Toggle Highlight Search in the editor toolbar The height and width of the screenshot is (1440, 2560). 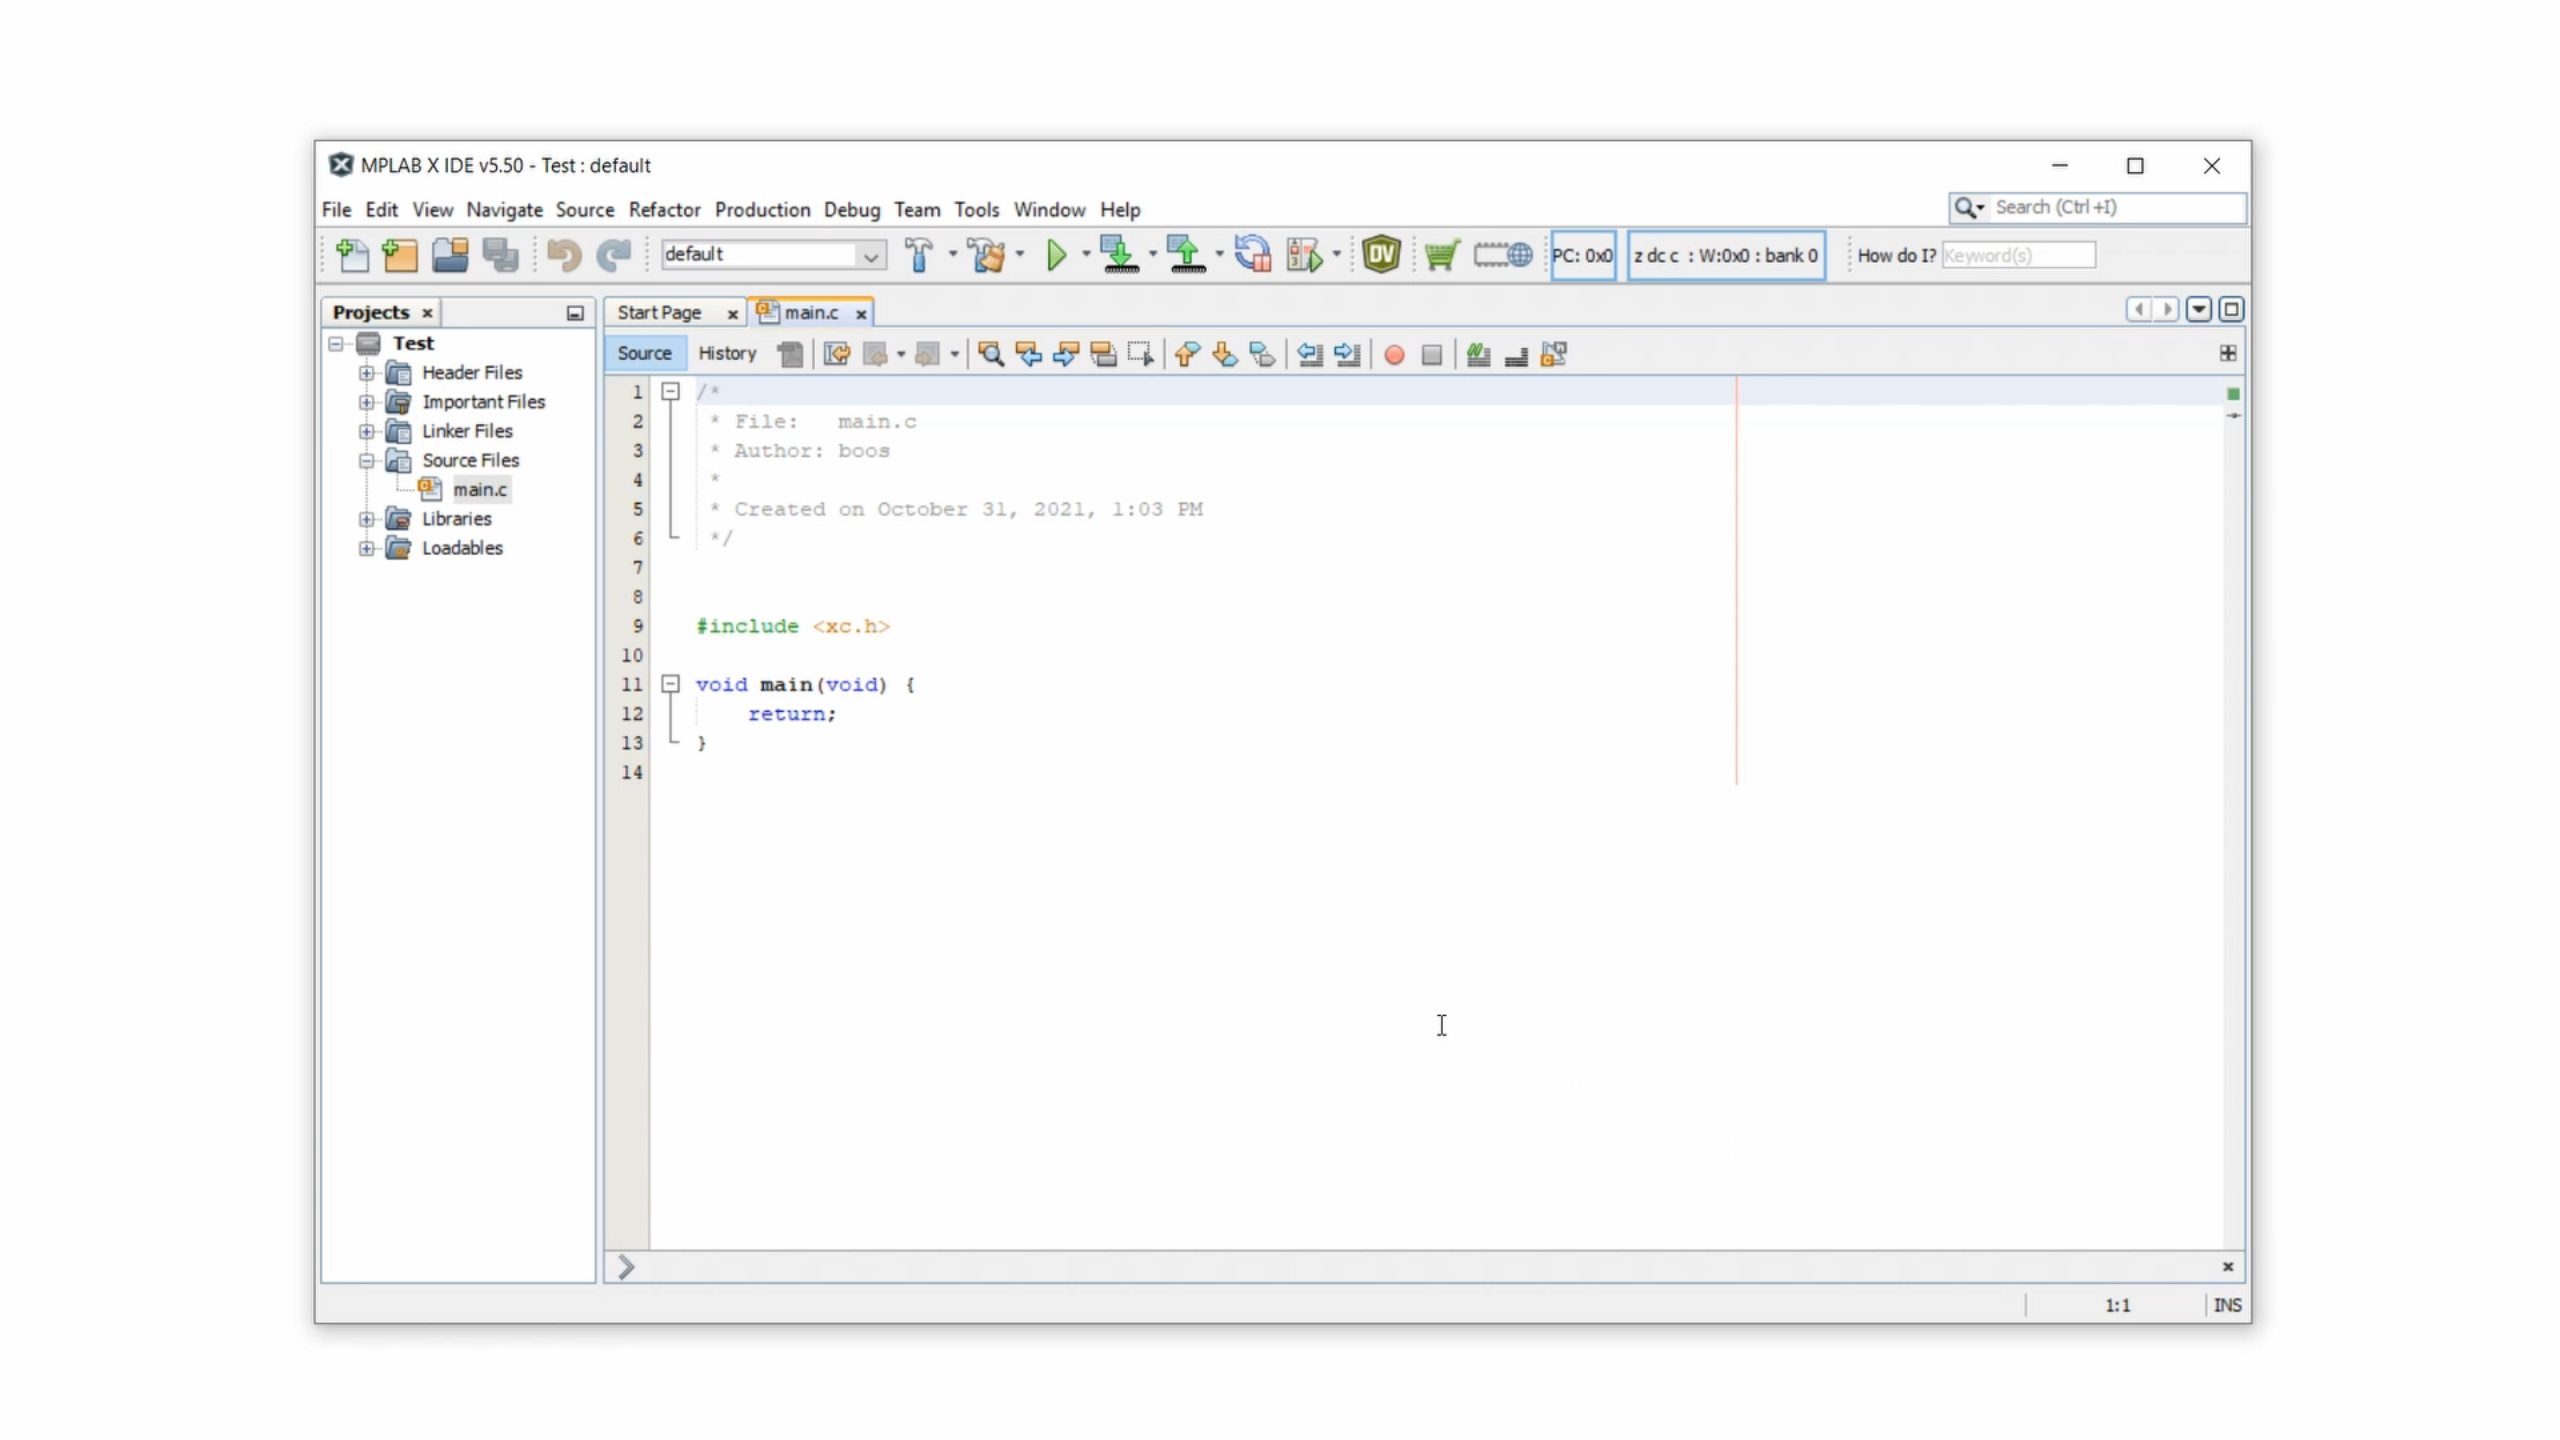[1103, 355]
